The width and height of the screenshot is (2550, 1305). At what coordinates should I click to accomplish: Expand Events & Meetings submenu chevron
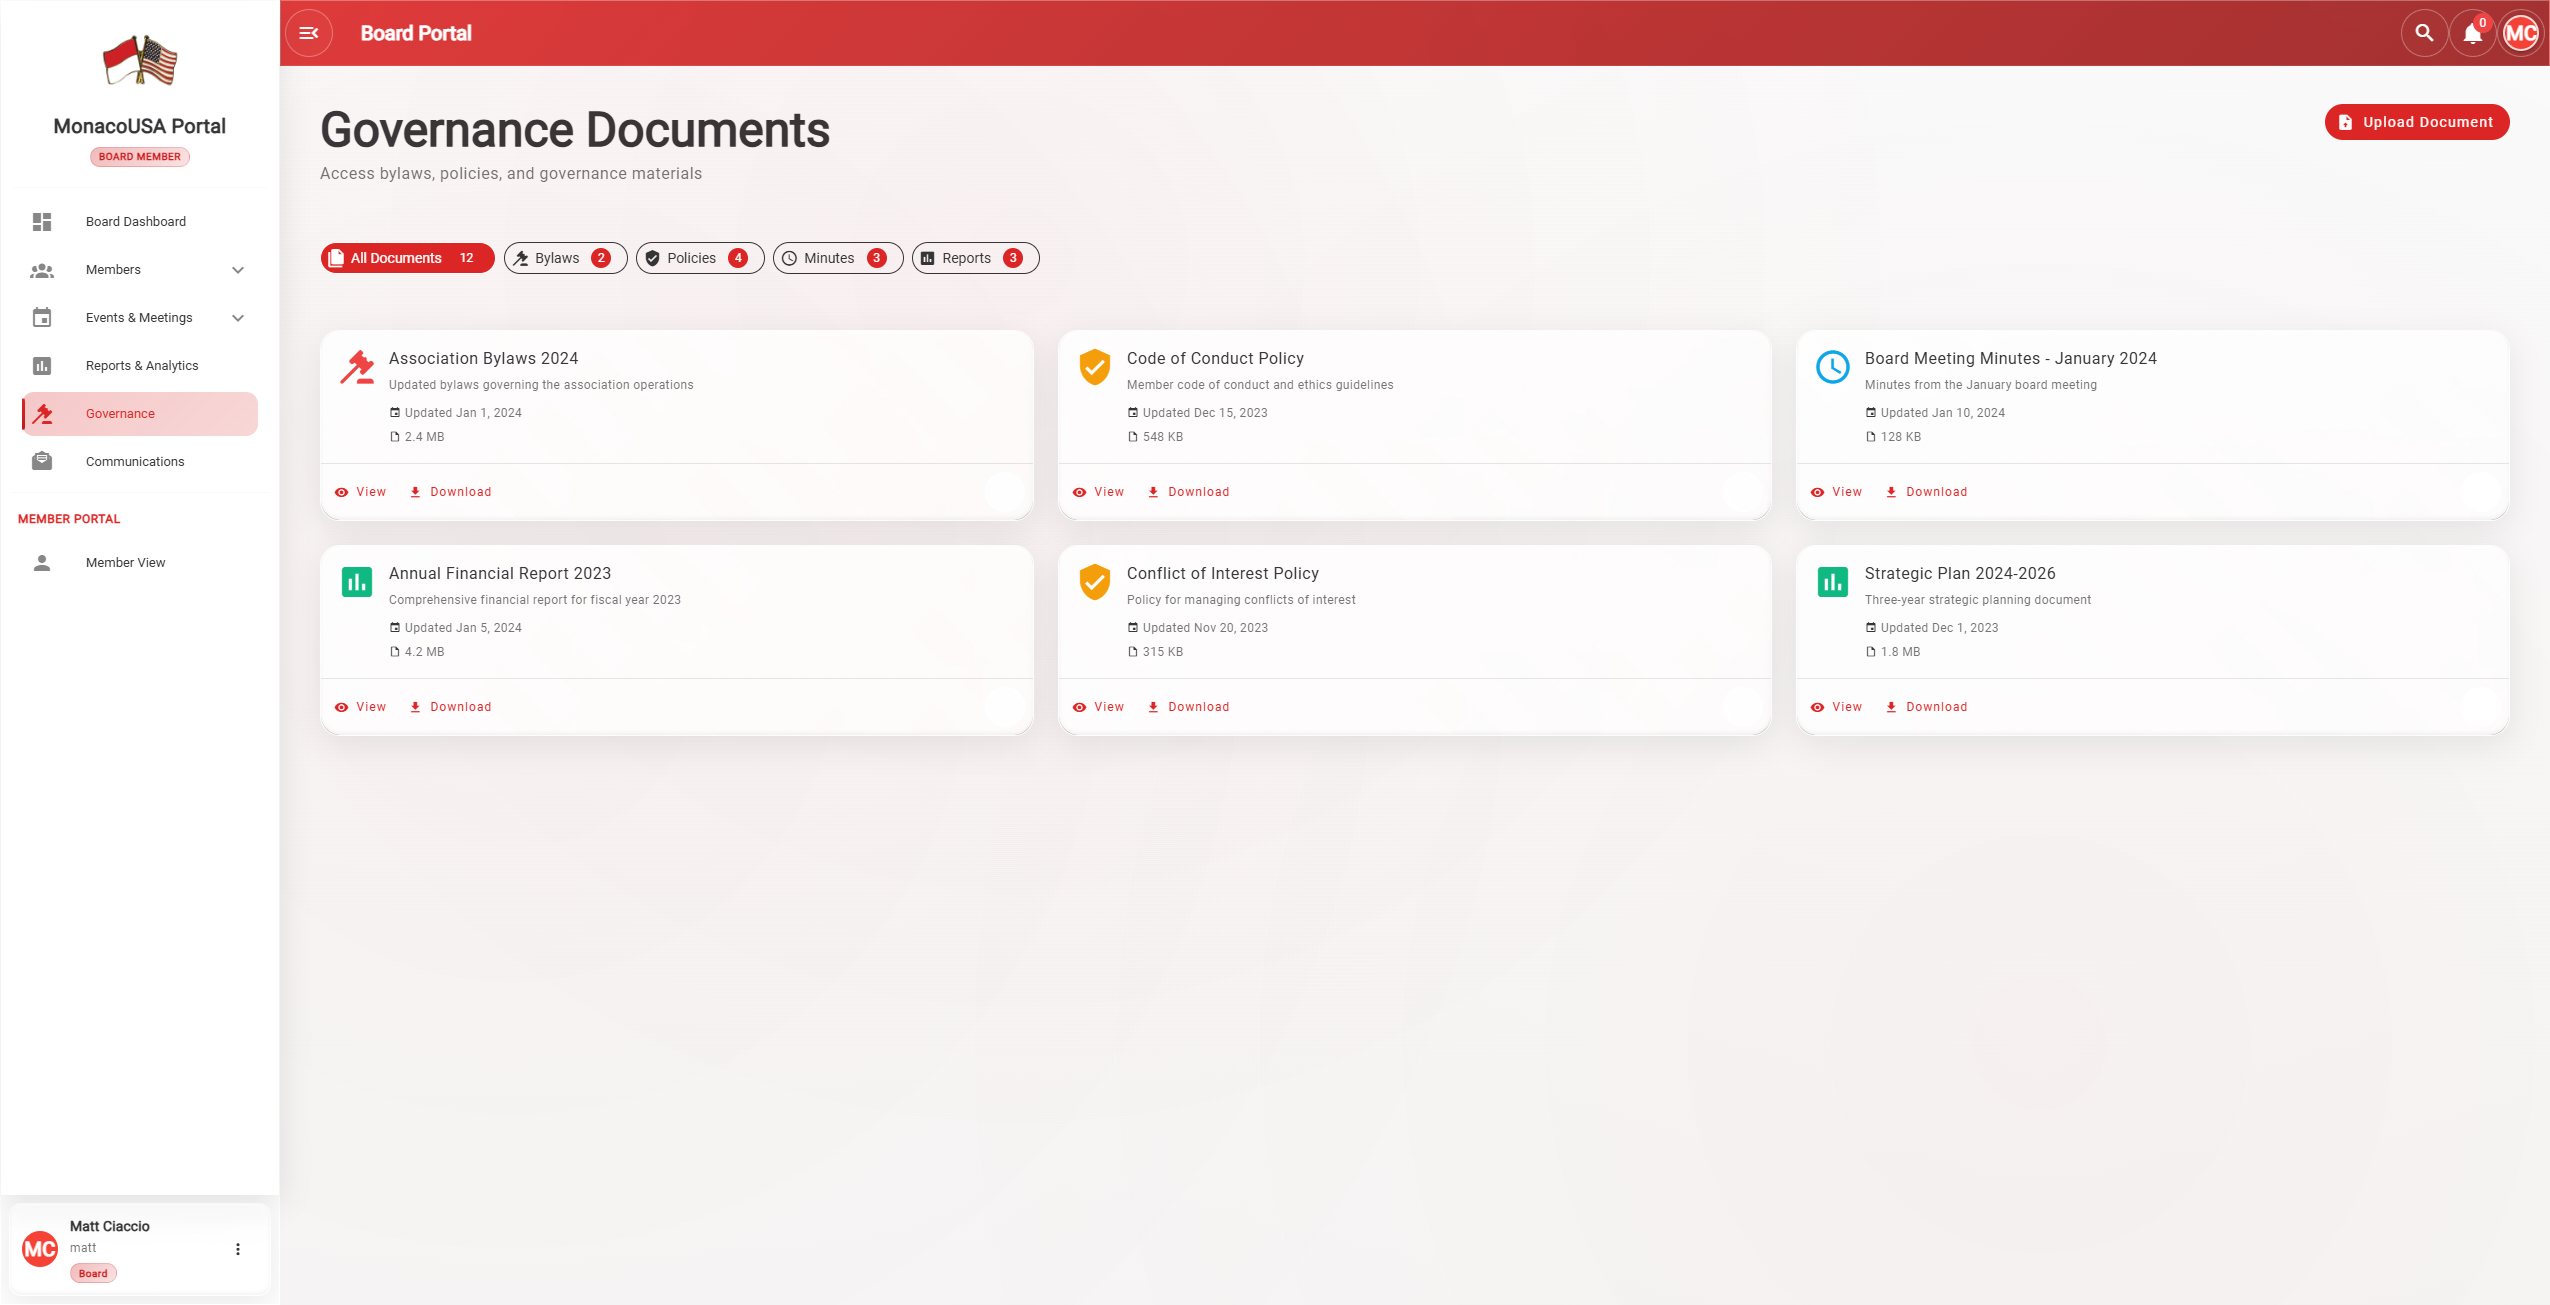pos(238,318)
